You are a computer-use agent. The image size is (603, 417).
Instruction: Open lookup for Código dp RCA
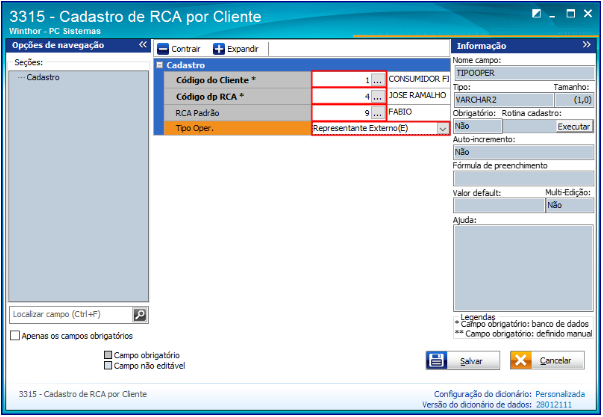click(x=378, y=97)
